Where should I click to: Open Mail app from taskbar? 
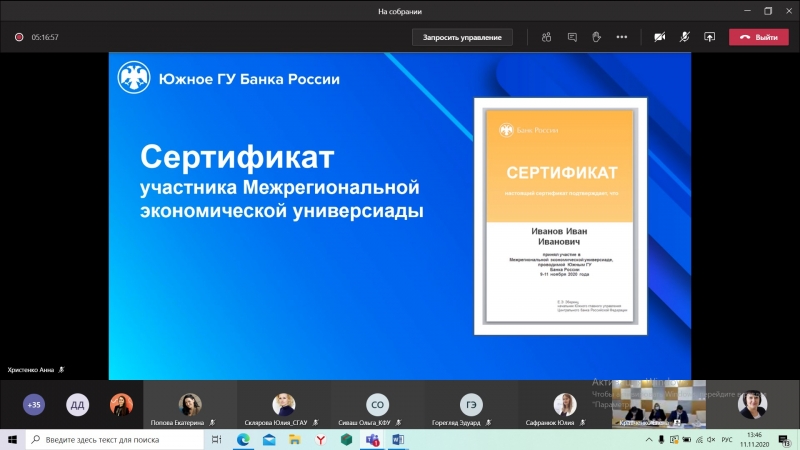[269, 439]
